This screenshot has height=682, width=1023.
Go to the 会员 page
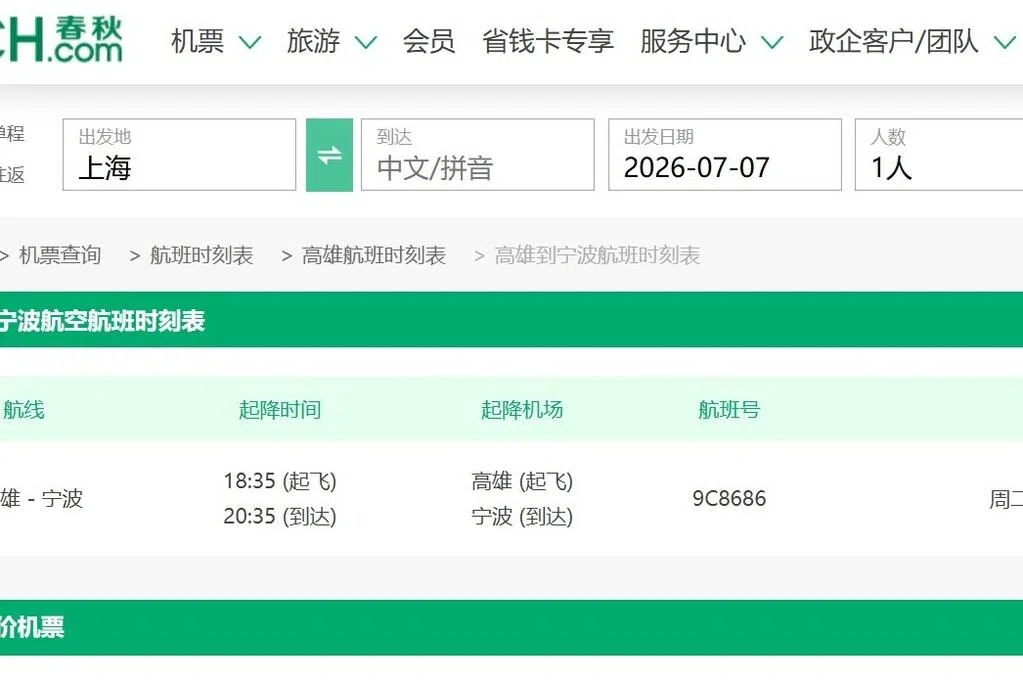pos(429,41)
